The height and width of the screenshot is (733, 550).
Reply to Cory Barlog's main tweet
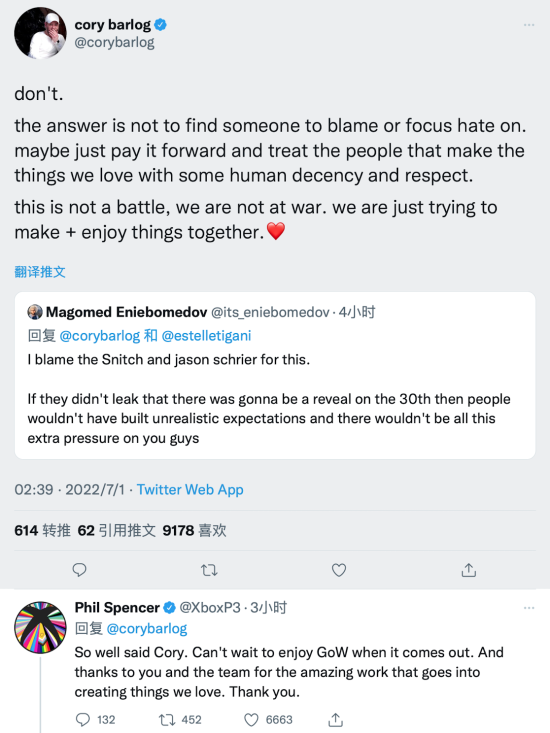click(x=79, y=570)
